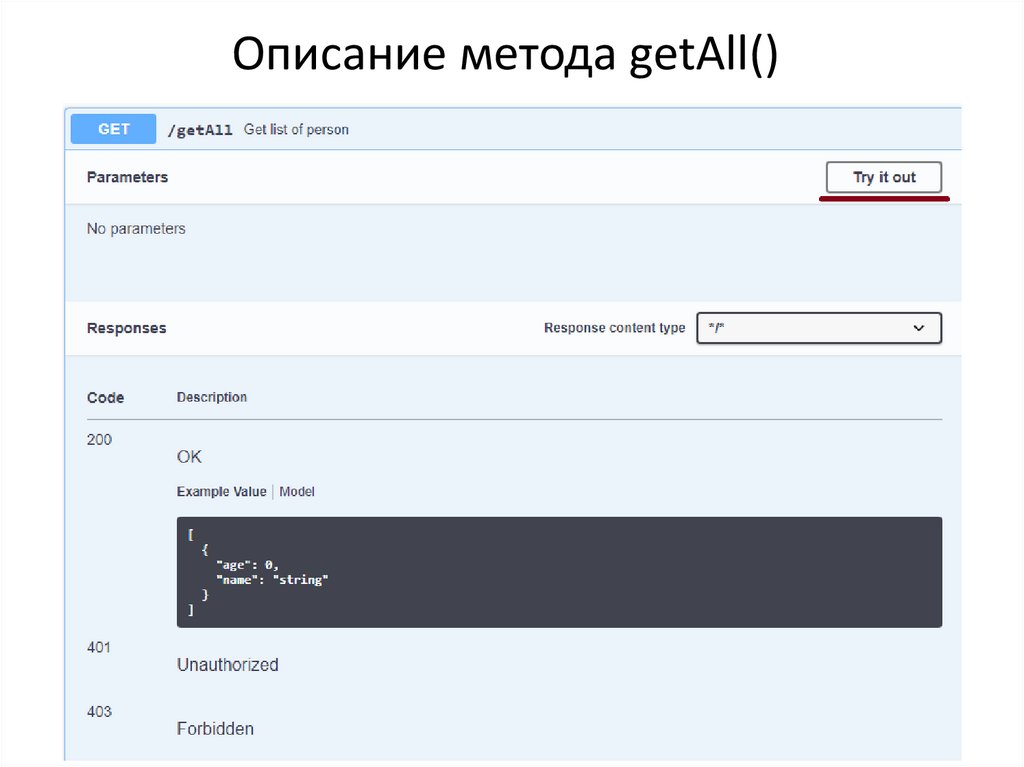This screenshot has width=1024, height=767.
Task: Click inside the JSON example code block
Action: [558, 572]
